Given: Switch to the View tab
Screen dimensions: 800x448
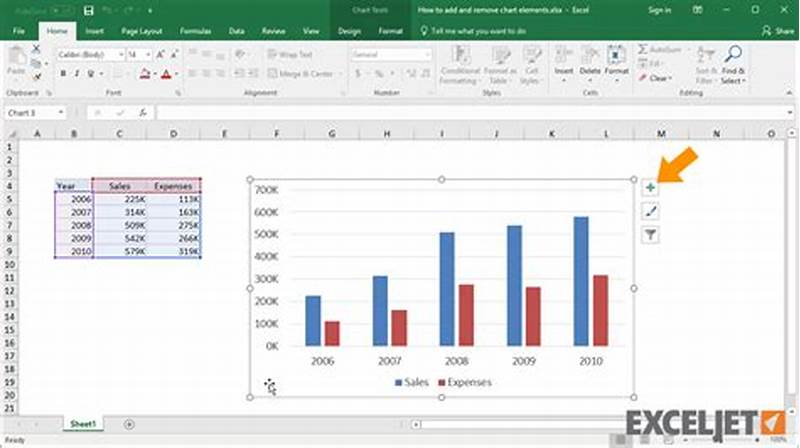Looking at the screenshot, I should (311, 31).
